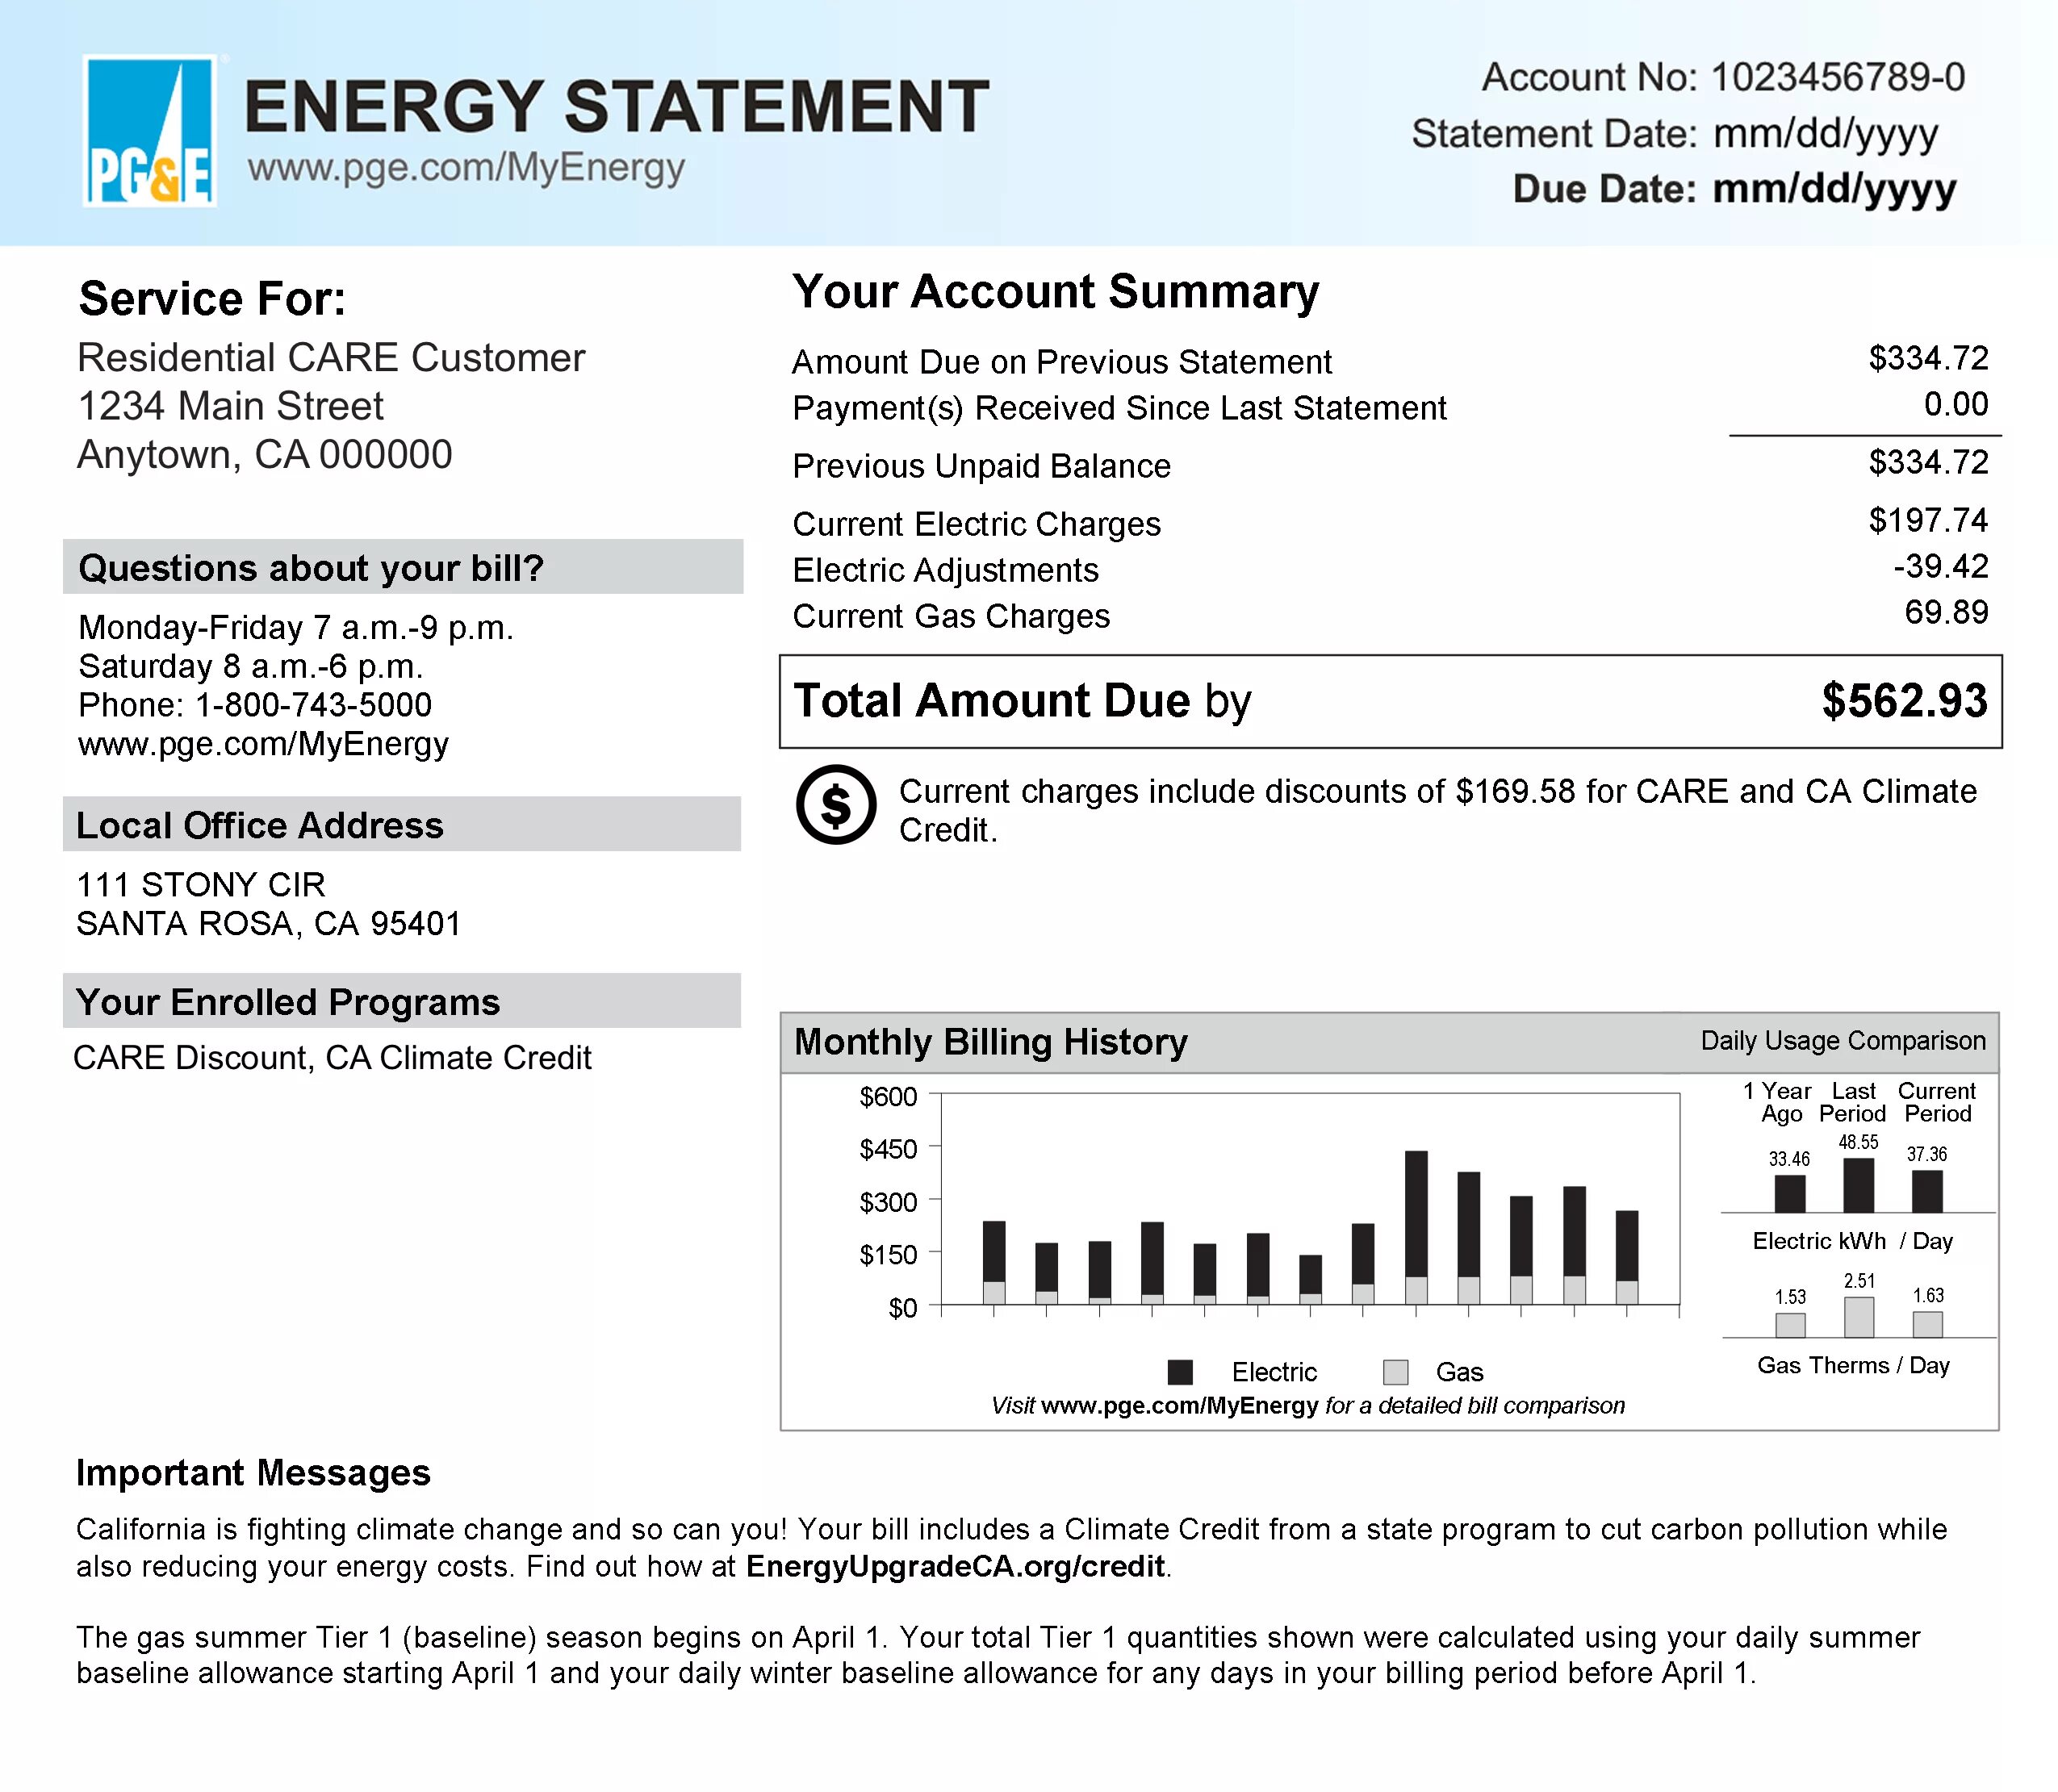Click Important Messages heading
This screenshot has width=2058, height=1792.
pyautogui.click(x=253, y=1473)
